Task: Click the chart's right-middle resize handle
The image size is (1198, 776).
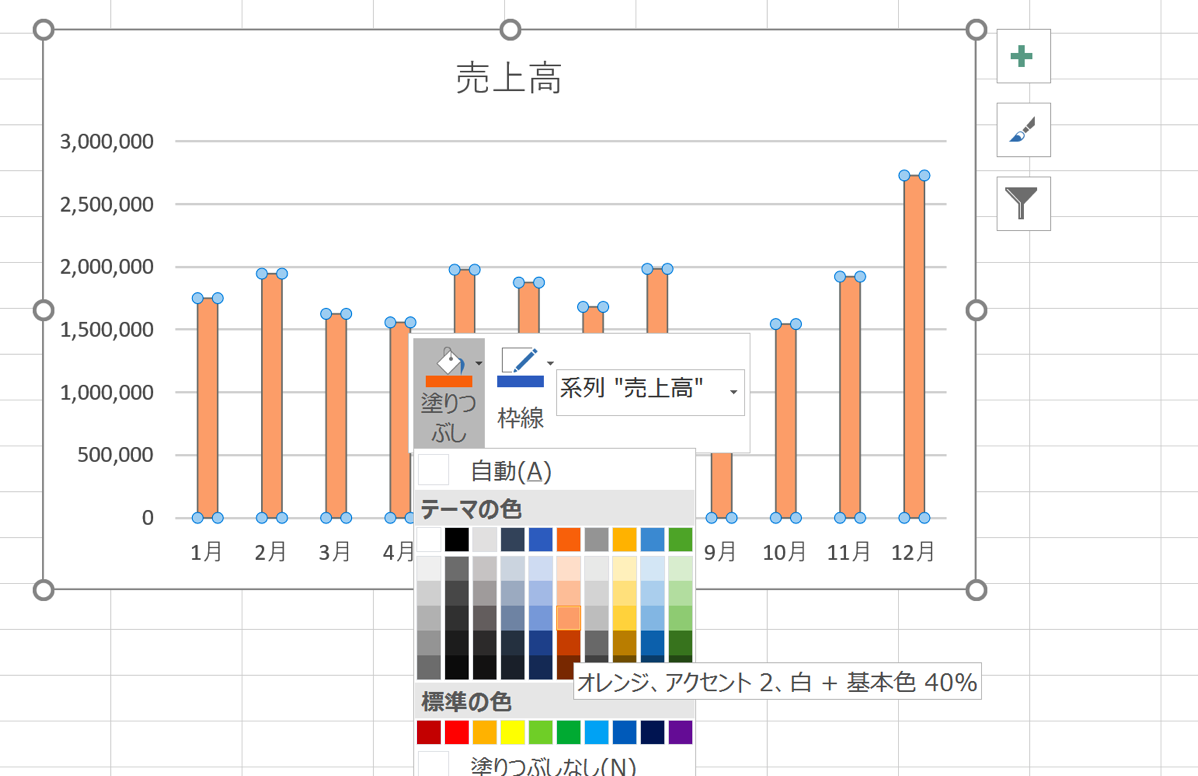Action: [x=976, y=310]
